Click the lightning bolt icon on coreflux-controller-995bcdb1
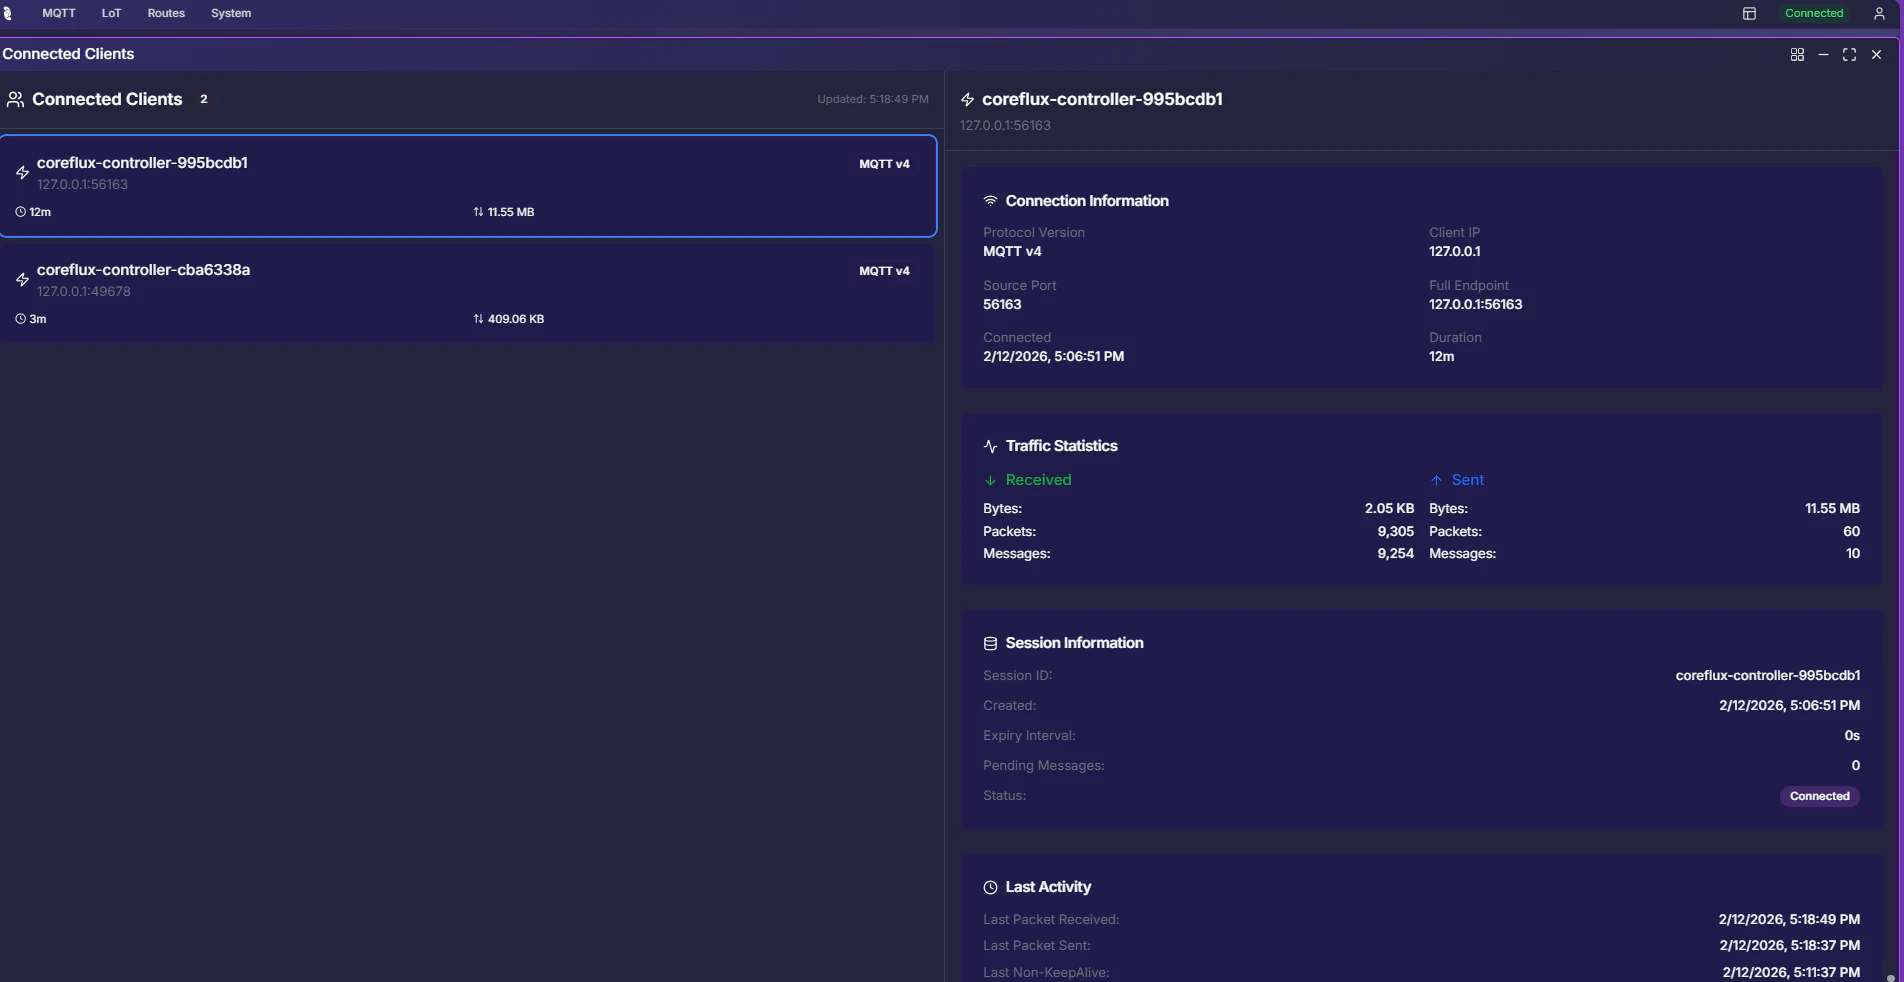 click(x=22, y=172)
